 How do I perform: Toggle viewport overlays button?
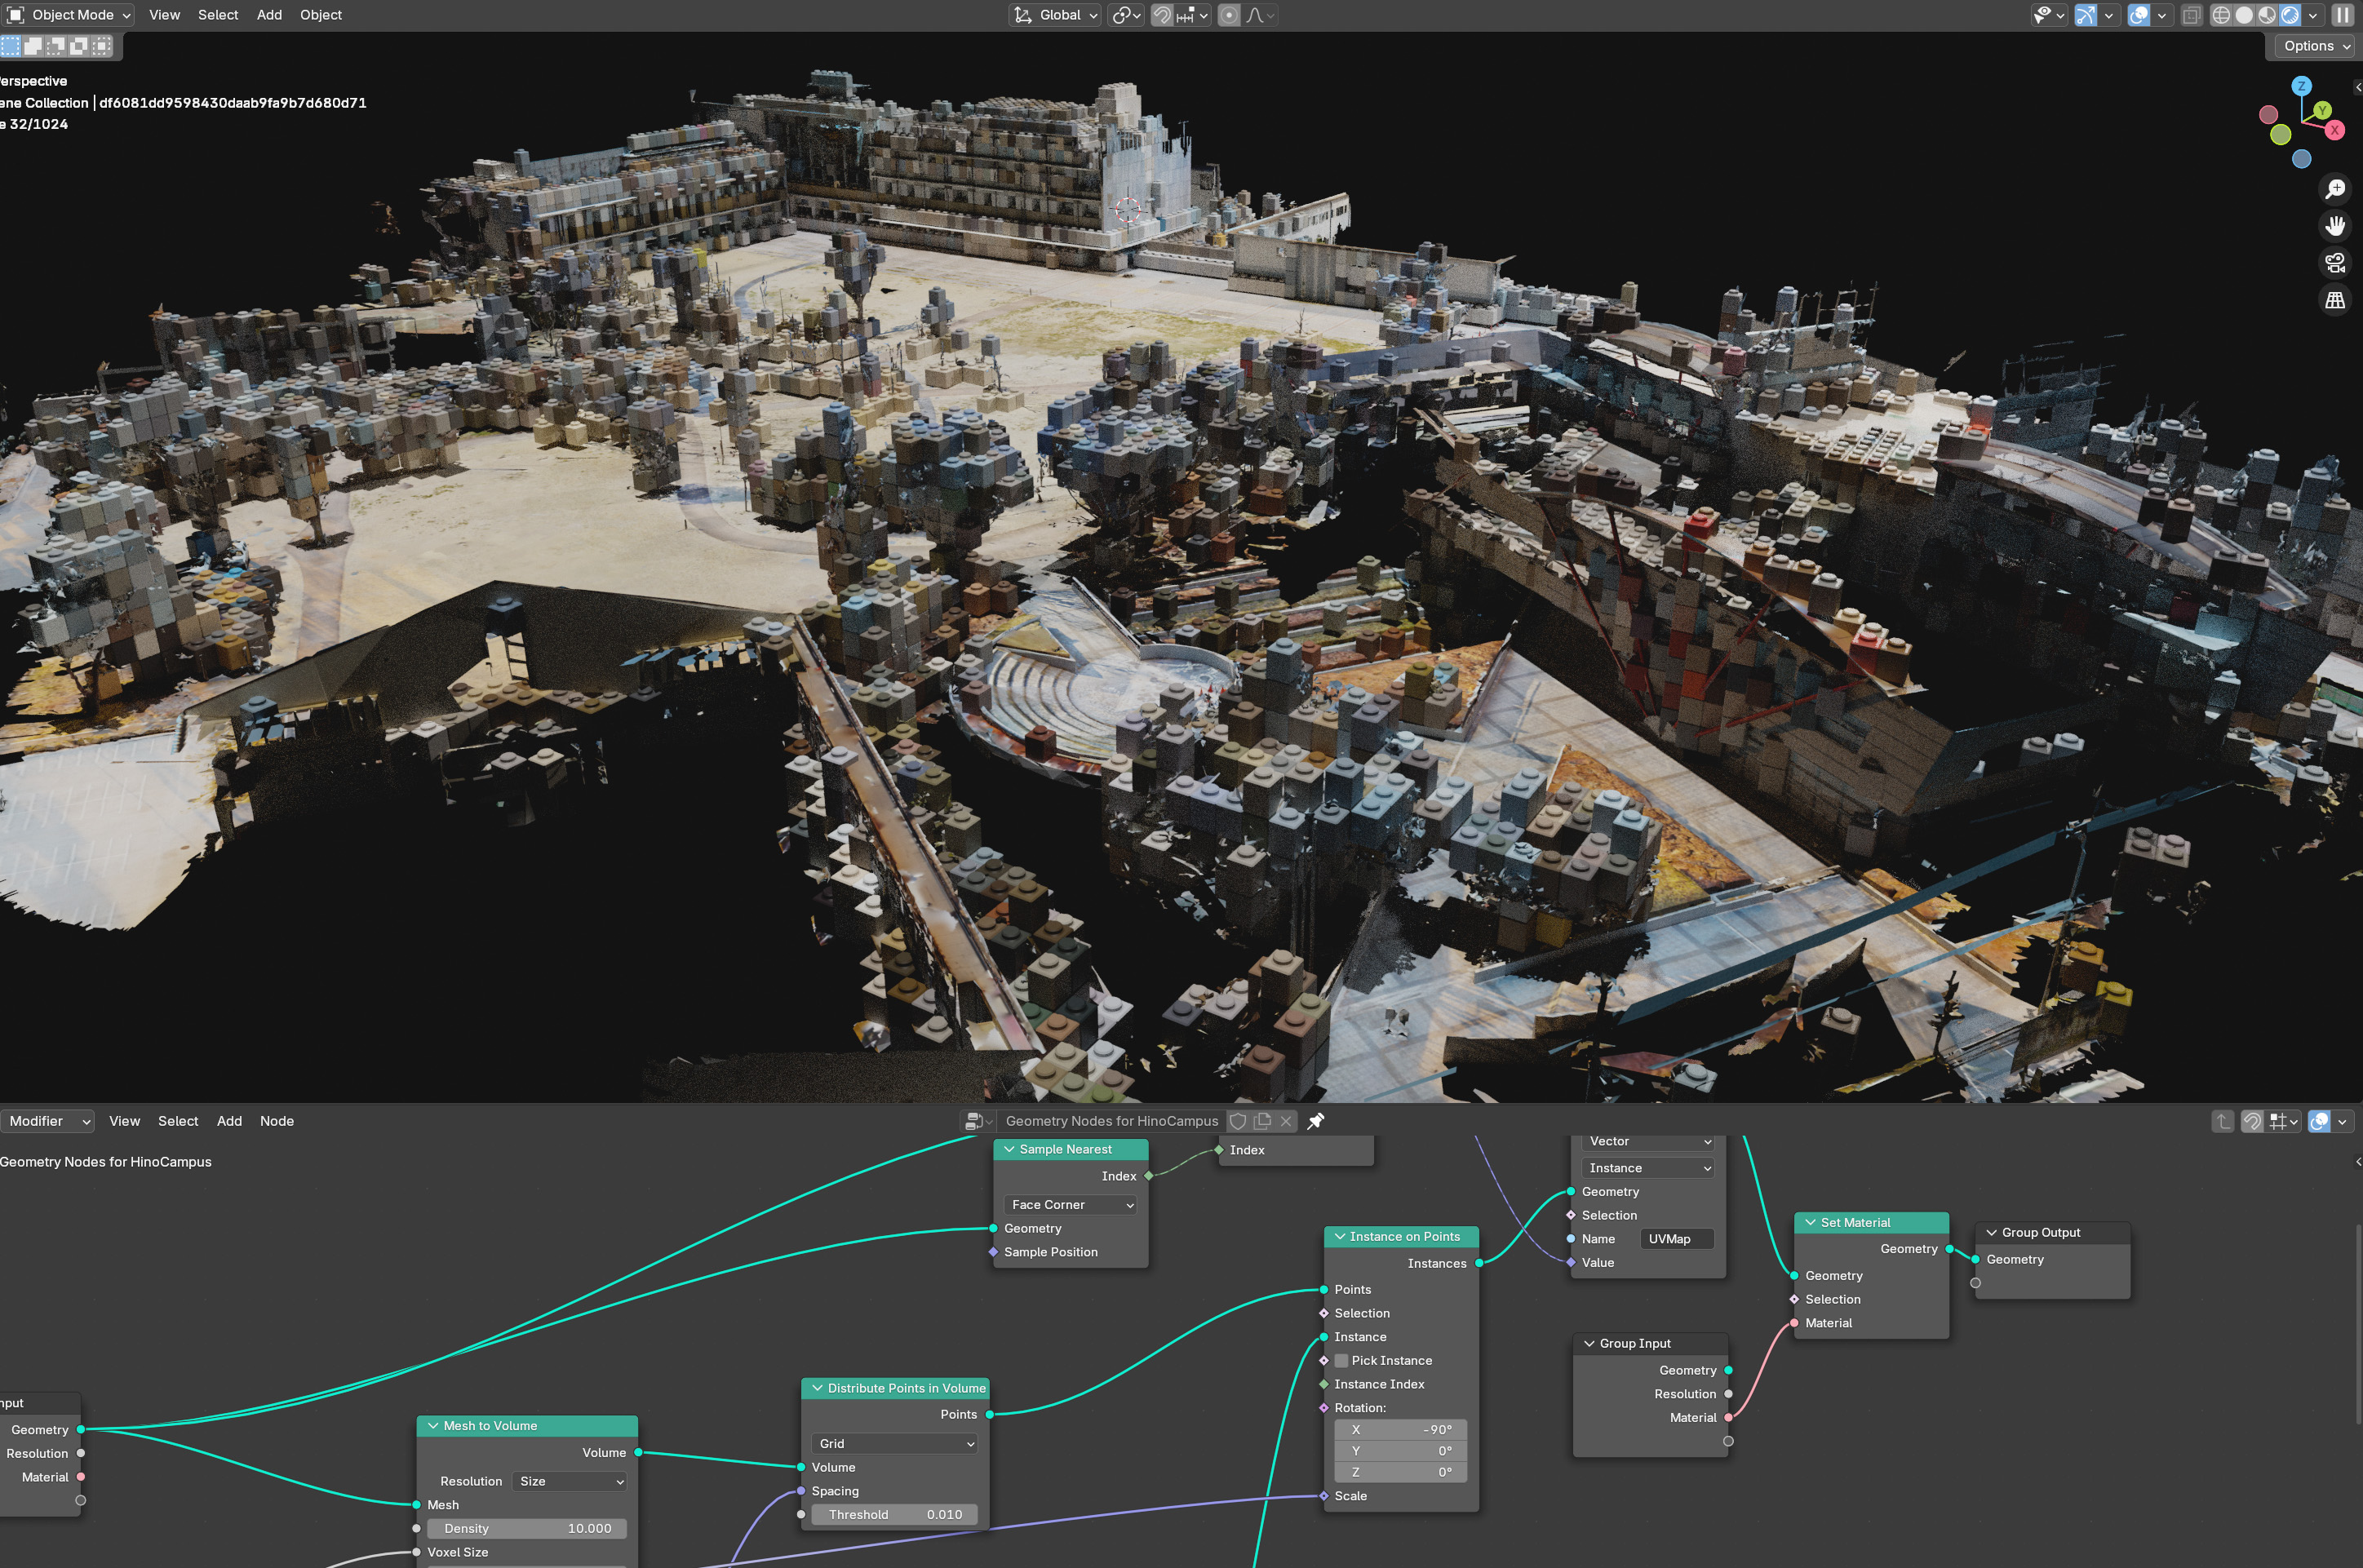click(x=2138, y=15)
